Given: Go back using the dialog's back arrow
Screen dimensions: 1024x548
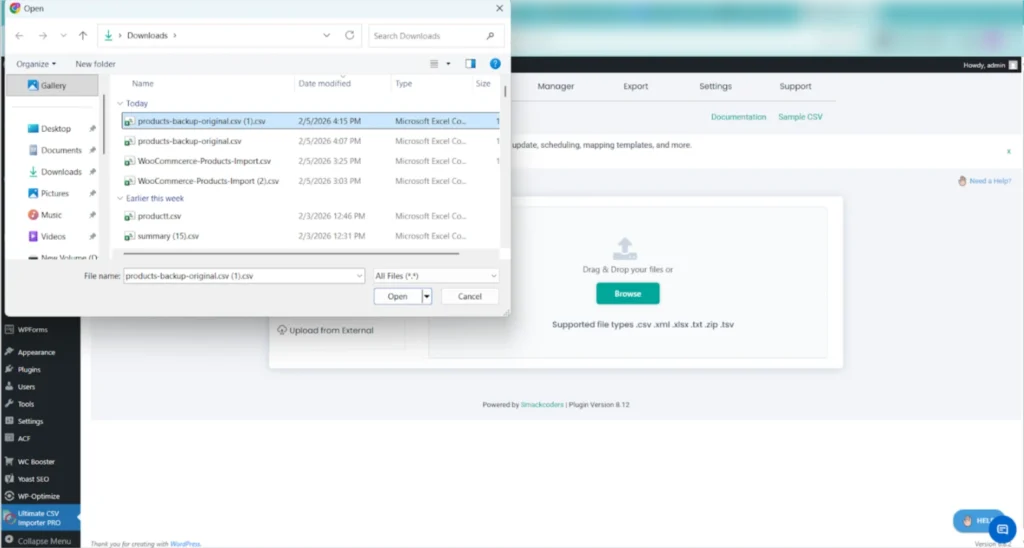Looking at the screenshot, I should (19, 36).
